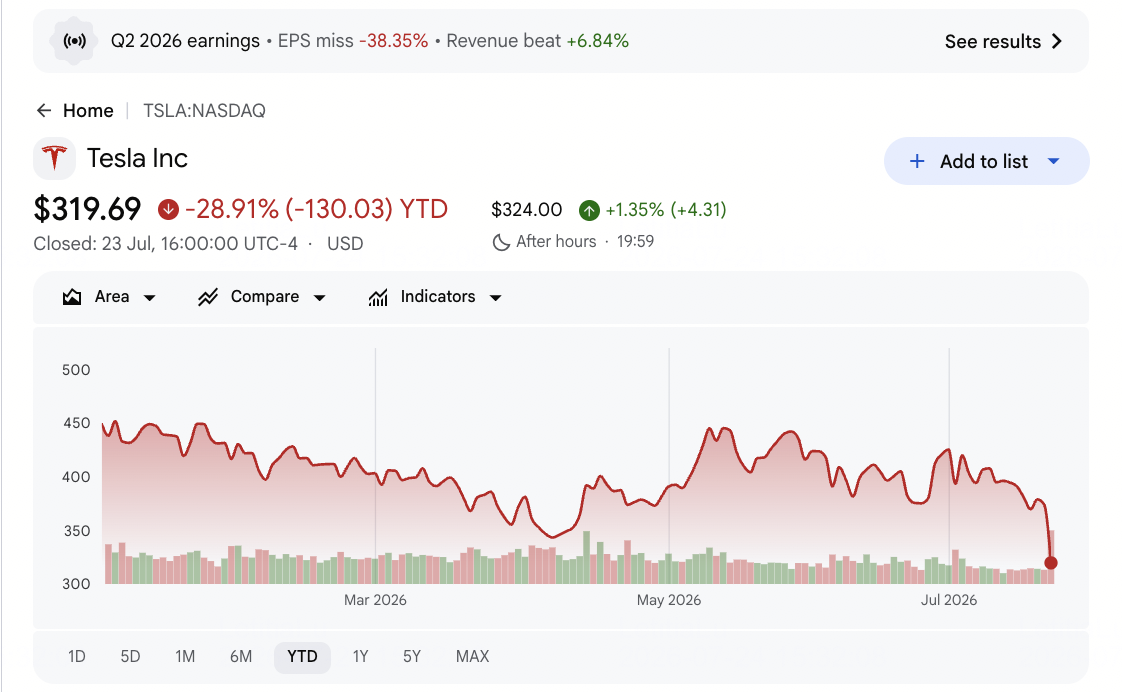Click the Tesla logo icon

click(x=54, y=158)
